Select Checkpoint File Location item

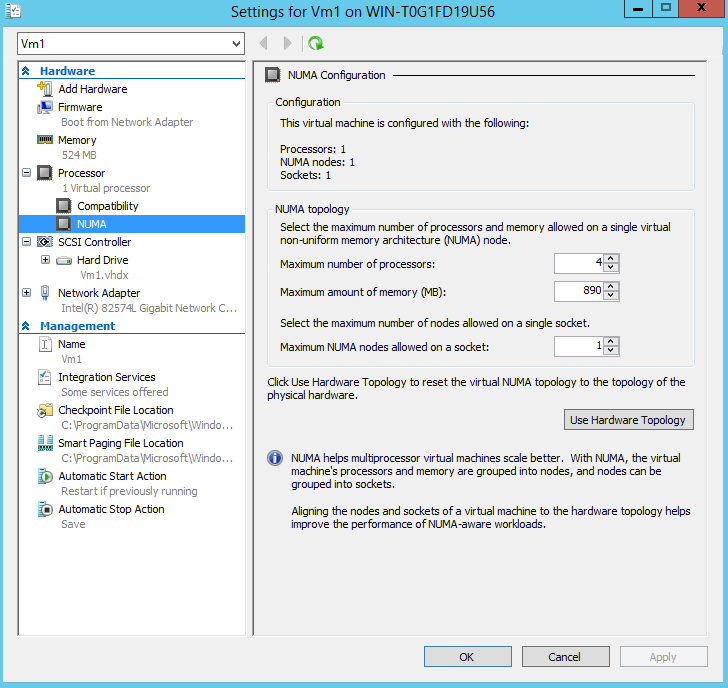click(116, 410)
